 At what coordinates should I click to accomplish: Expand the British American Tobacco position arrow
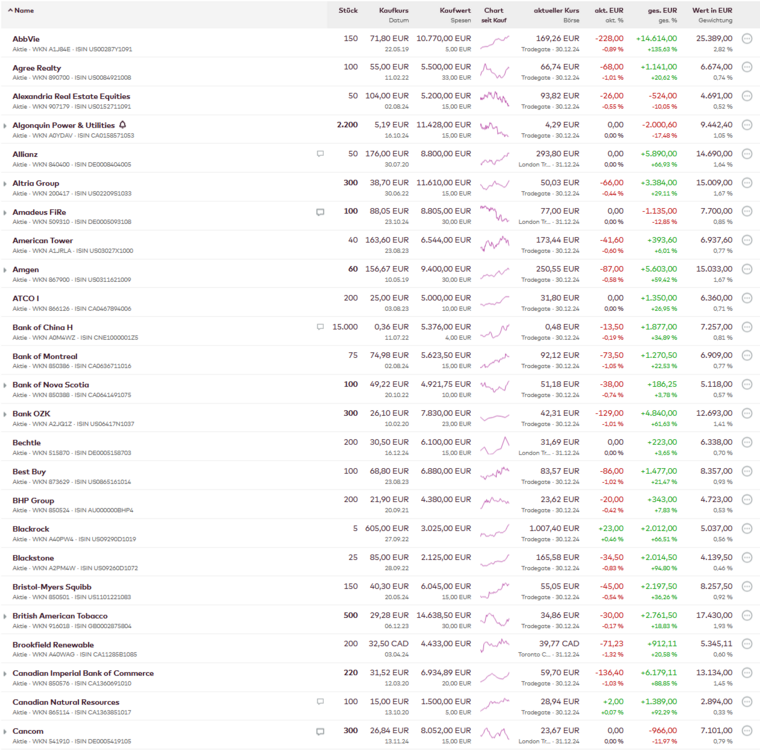click(5, 616)
